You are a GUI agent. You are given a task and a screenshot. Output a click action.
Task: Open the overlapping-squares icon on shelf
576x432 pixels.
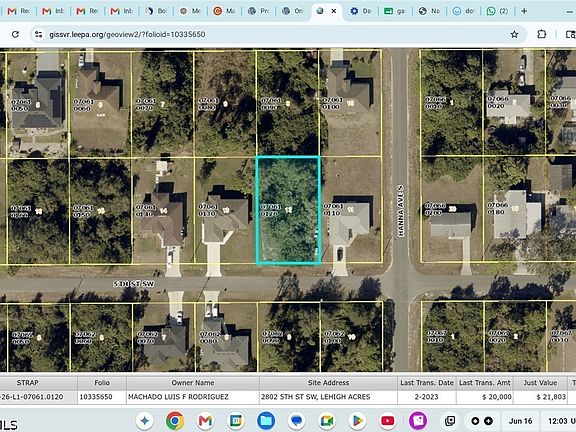(450, 421)
